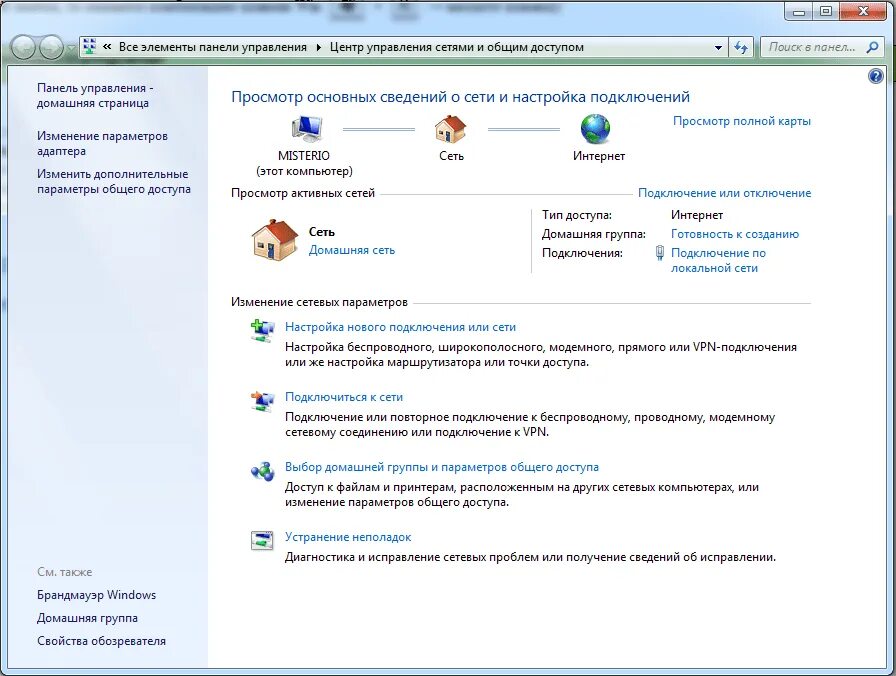This screenshot has width=896, height=676.
Task: Click the MISTERIO computer icon
Action: point(307,129)
